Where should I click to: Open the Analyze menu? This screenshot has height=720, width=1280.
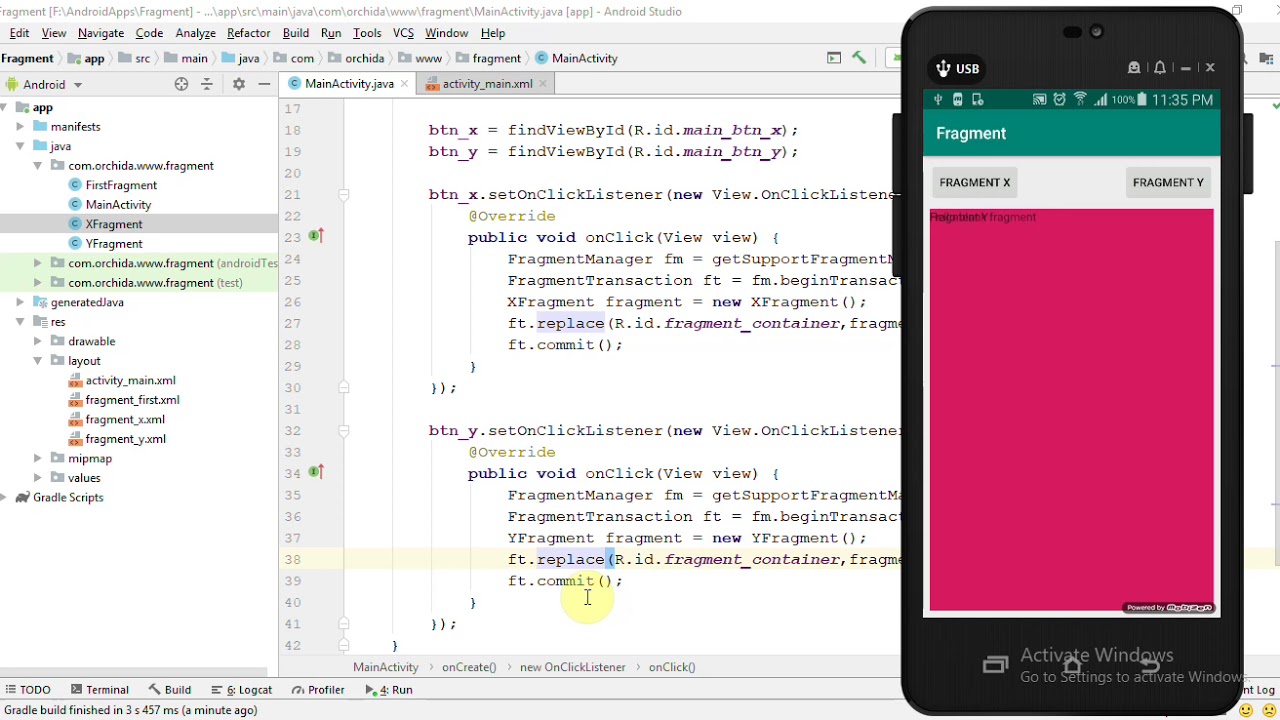click(x=196, y=33)
